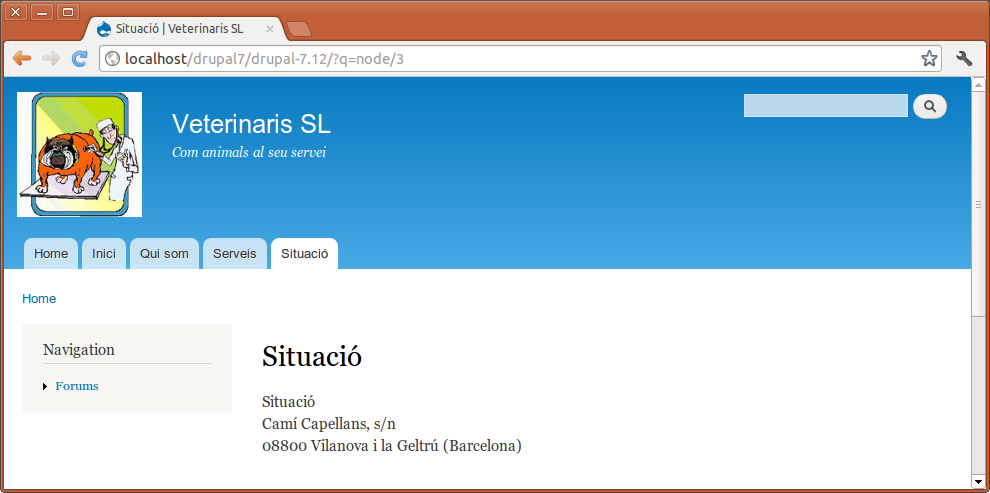Open the Forums link in Navigation
Viewport: 990px width, 493px height.
(77, 386)
